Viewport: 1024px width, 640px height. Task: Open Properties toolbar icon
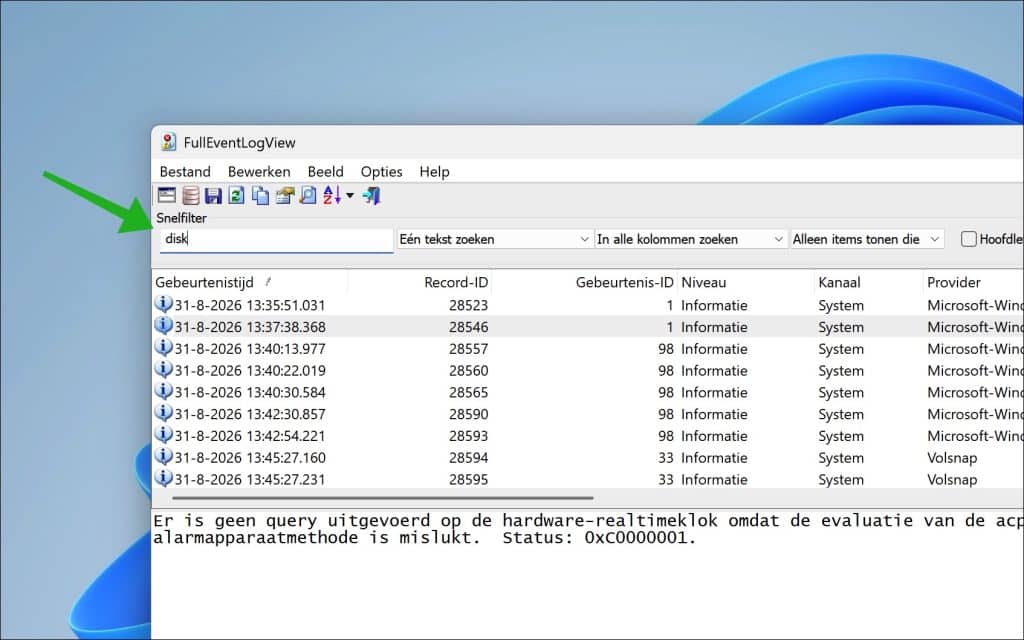tap(284, 195)
